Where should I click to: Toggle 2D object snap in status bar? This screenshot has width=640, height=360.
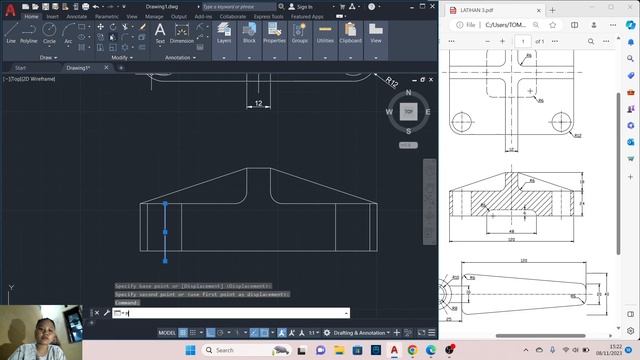click(x=264, y=333)
